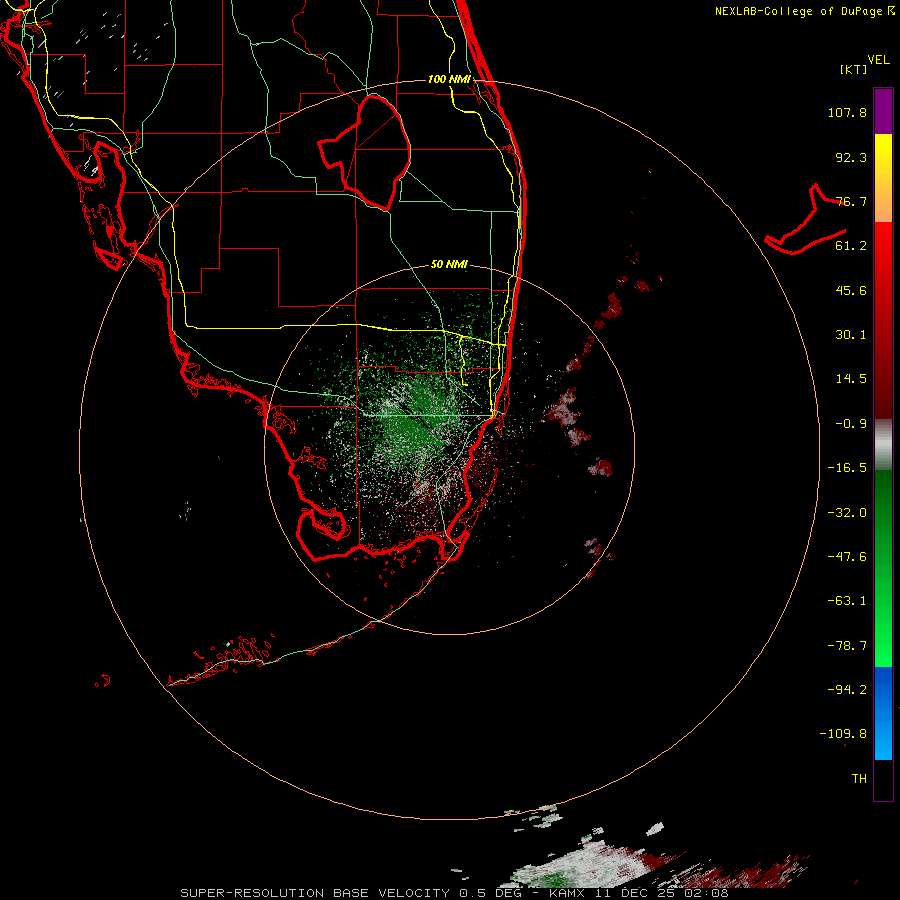The image size is (900, 900).
Task: Click the -78.7 legend value
Action: pos(847,646)
